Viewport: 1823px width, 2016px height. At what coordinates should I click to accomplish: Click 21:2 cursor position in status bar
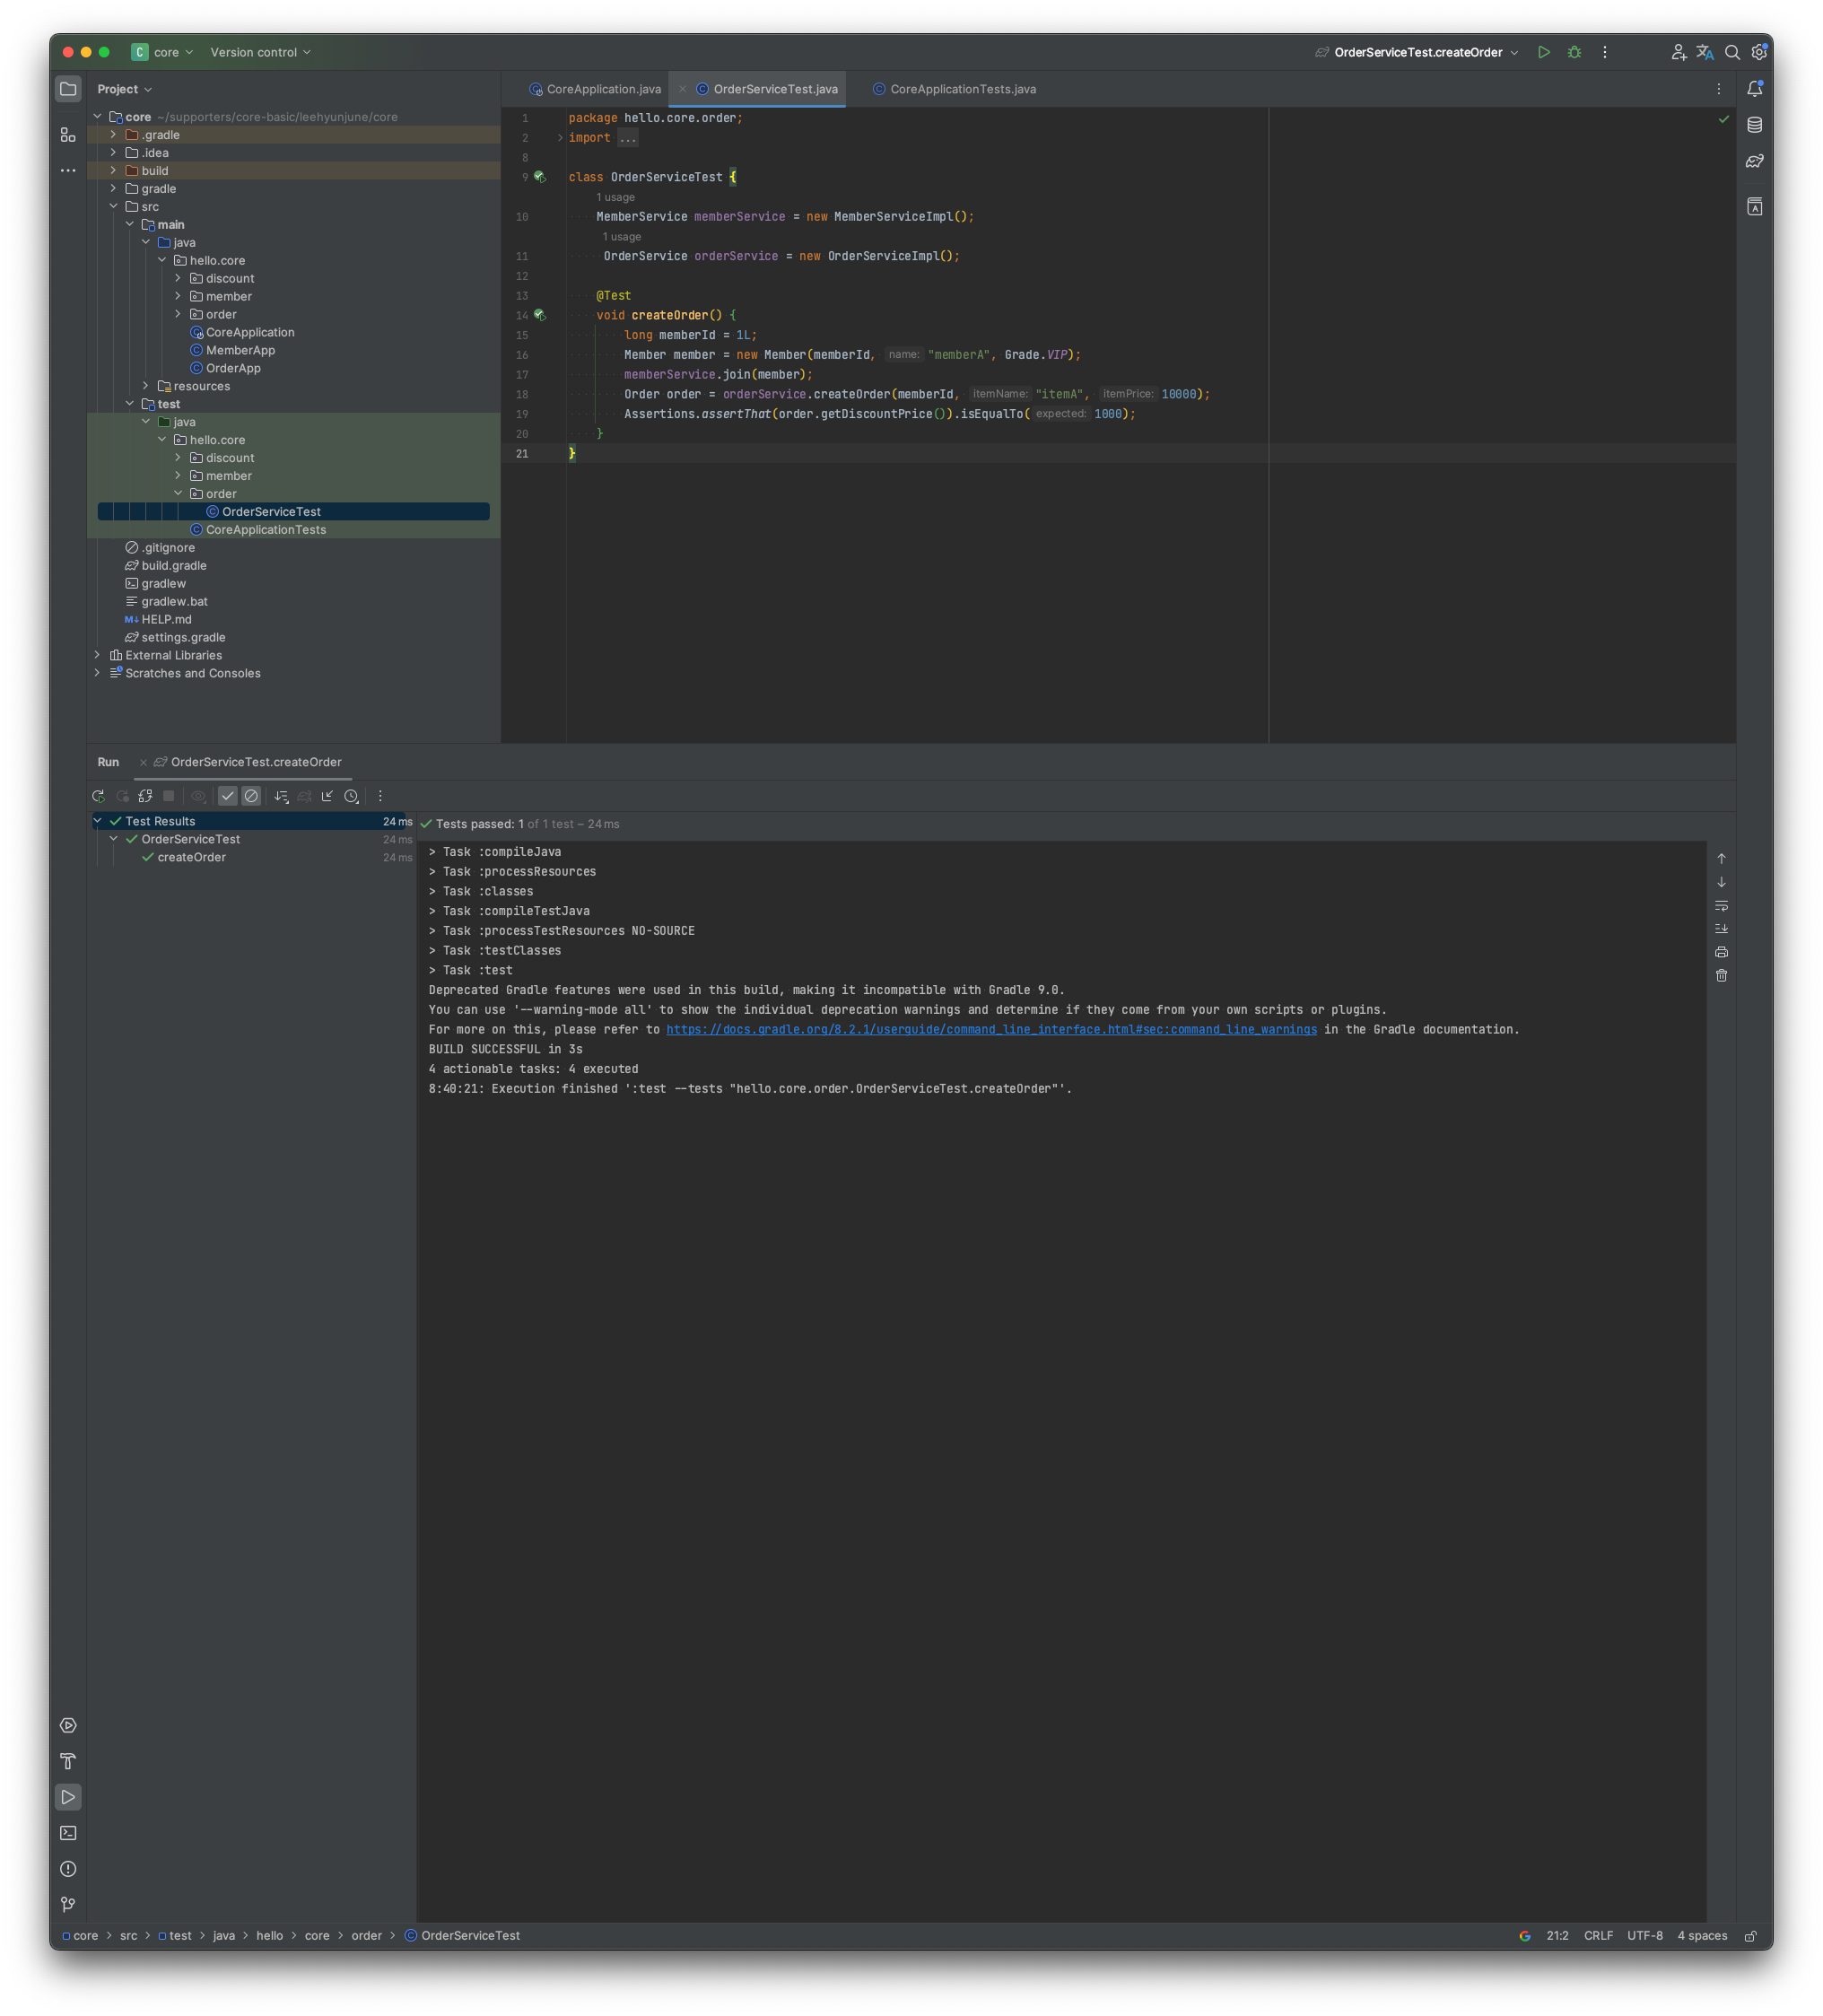(x=1557, y=1936)
